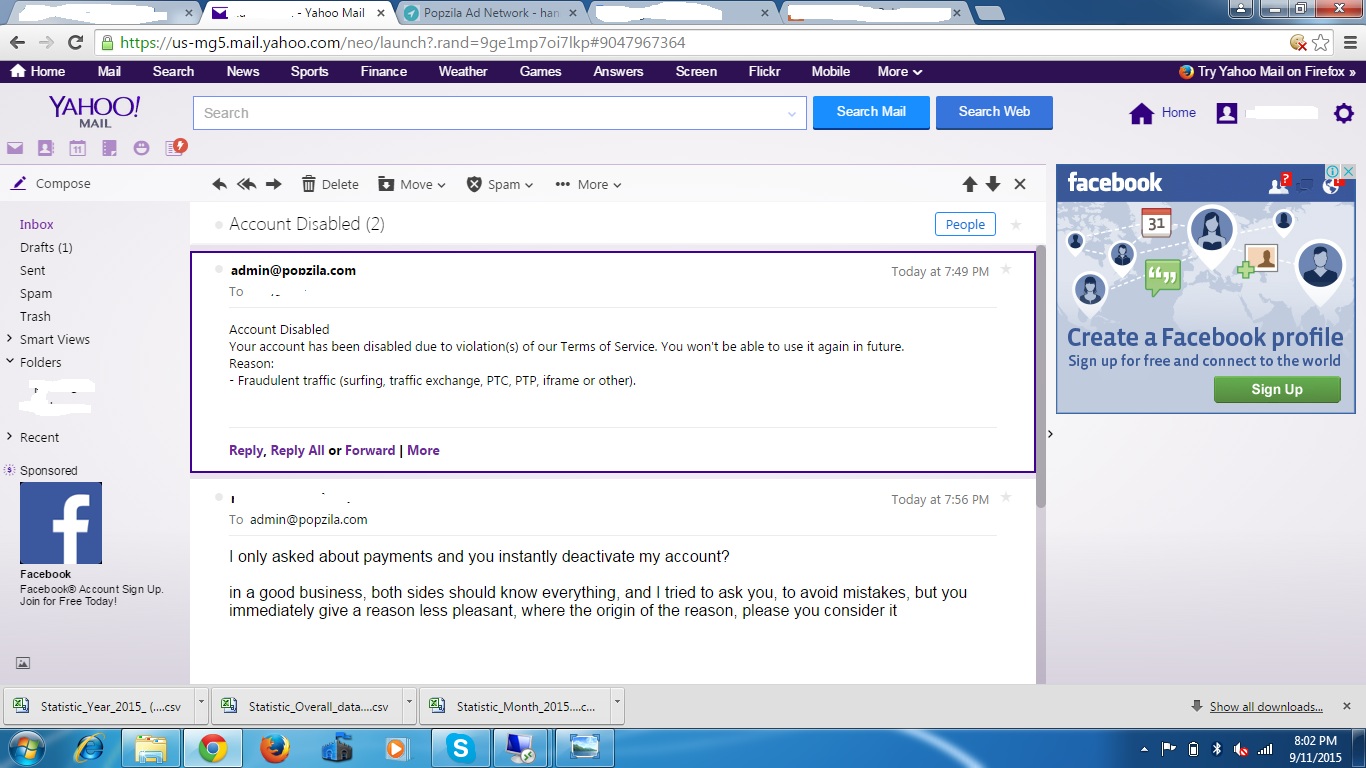Image resolution: width=1366 pixels, height=768 pixels.
Task: Open the Mail icon in Yahoo apps bar
Action: coord(15,148)
